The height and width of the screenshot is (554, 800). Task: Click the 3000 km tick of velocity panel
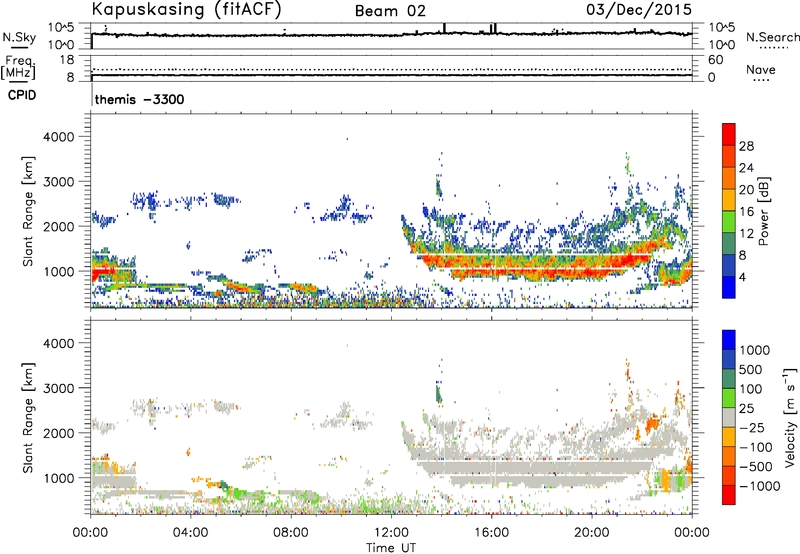pyautogui.click(x=58, y=388)
